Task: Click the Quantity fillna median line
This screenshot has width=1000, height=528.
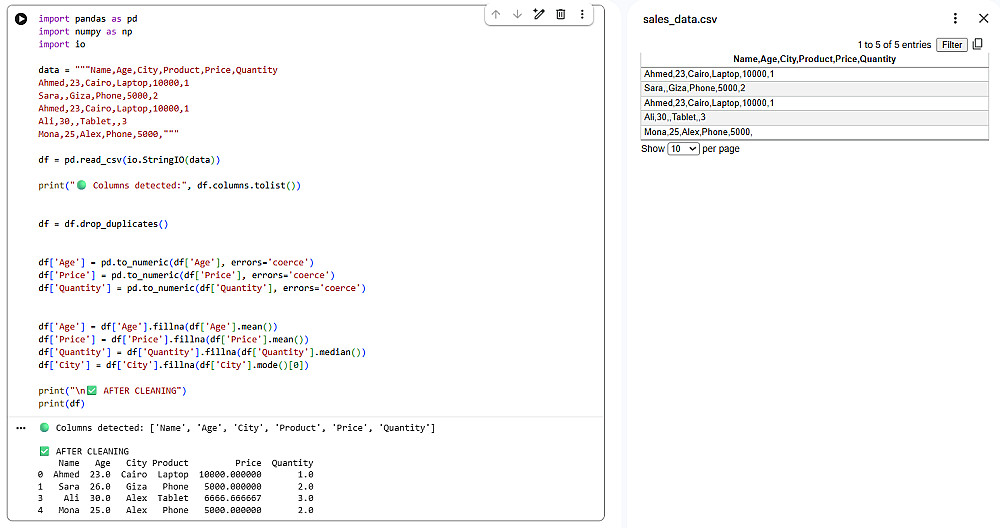Action: (x=202, y=352)
